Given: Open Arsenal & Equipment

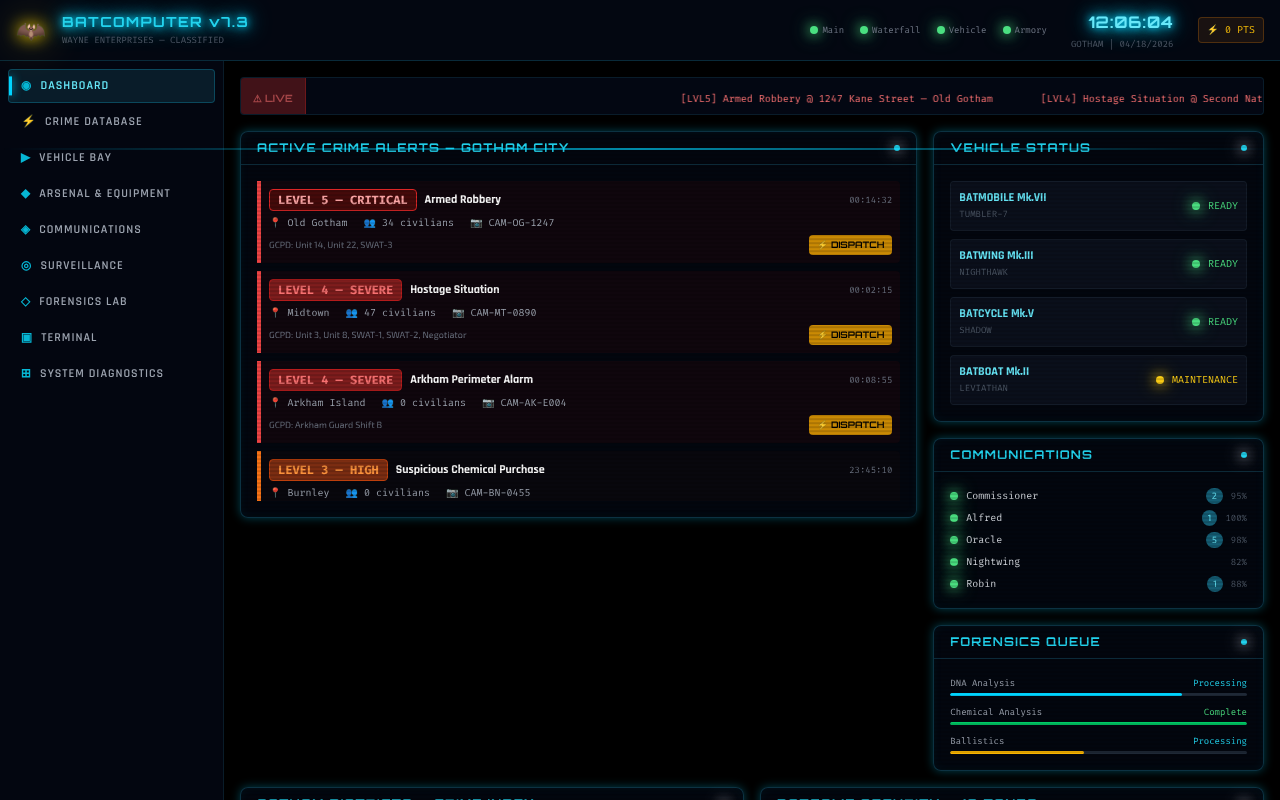Looking at the screenshot, I should point(112,193).
